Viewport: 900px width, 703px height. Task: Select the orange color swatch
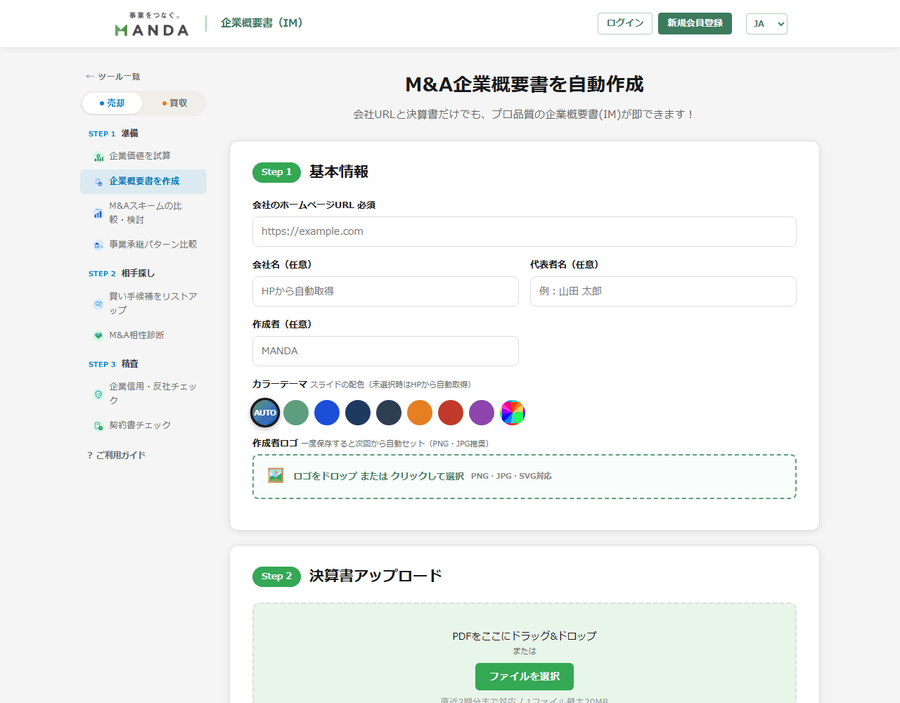point(420,413)
